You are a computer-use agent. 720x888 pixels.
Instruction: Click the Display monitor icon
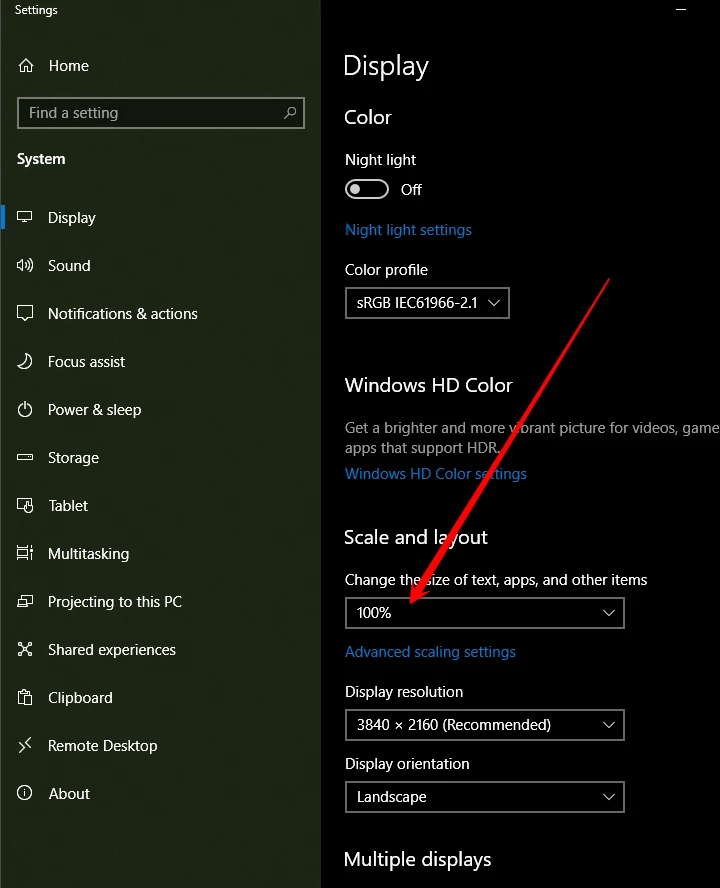tap(24, 217)
